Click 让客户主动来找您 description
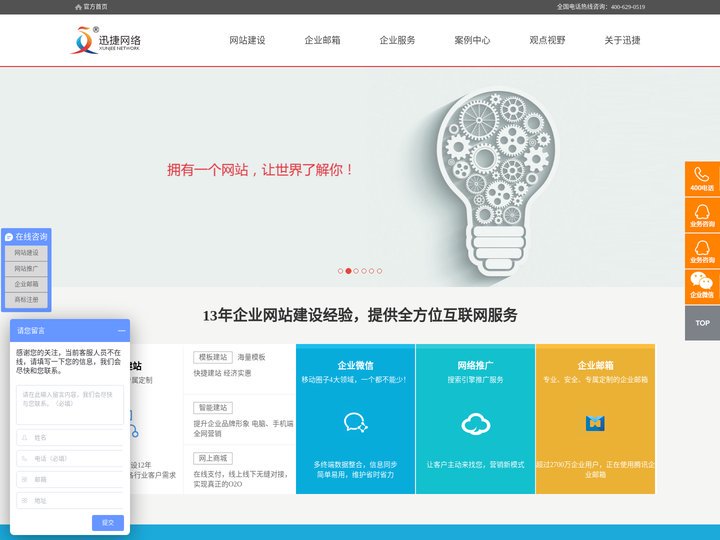The height and width of the screenshot is (540, 720). (x=475, y=465)
